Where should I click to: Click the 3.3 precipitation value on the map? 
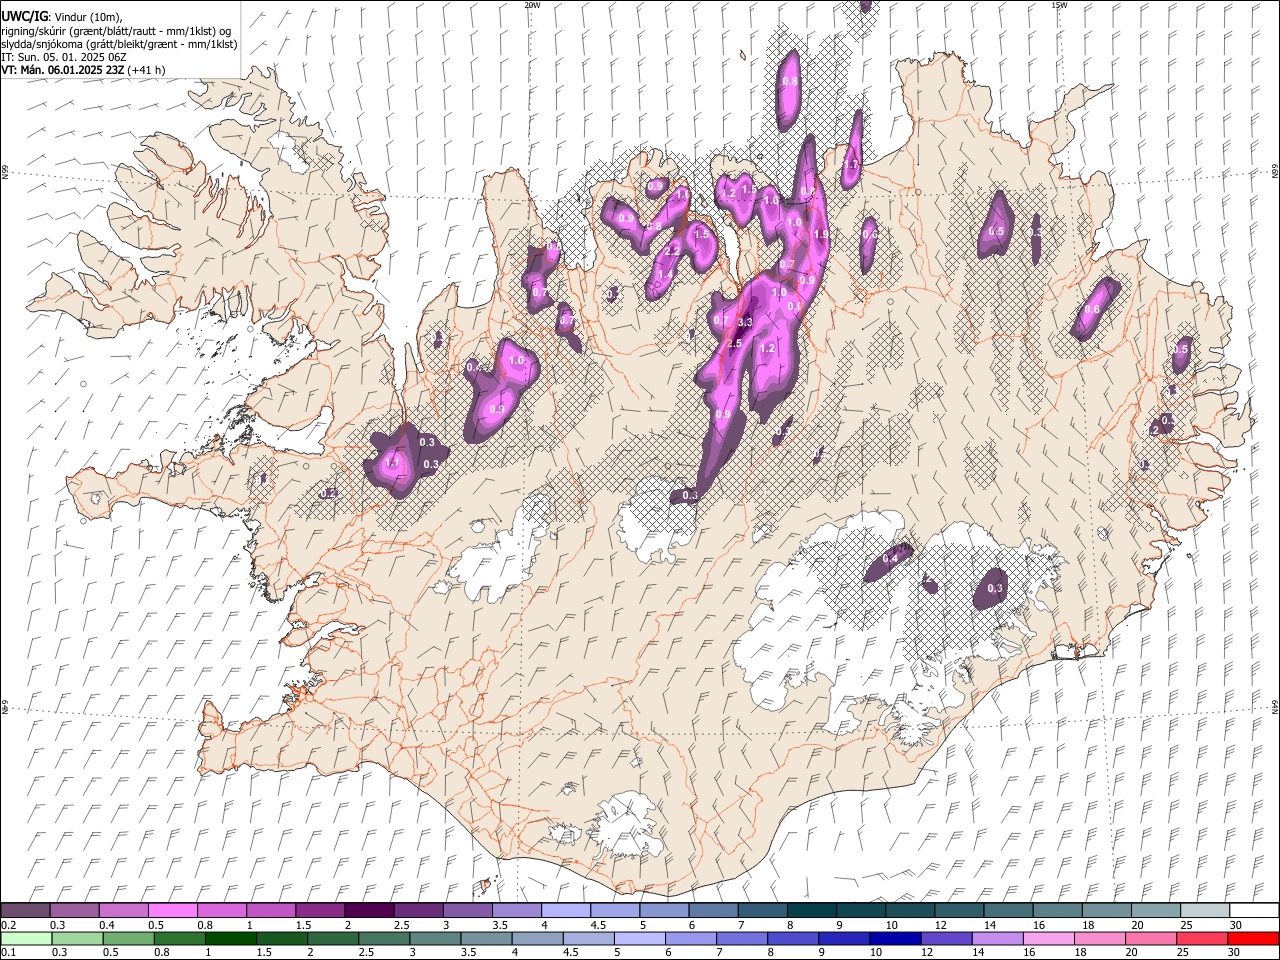[x=745, y=322]
